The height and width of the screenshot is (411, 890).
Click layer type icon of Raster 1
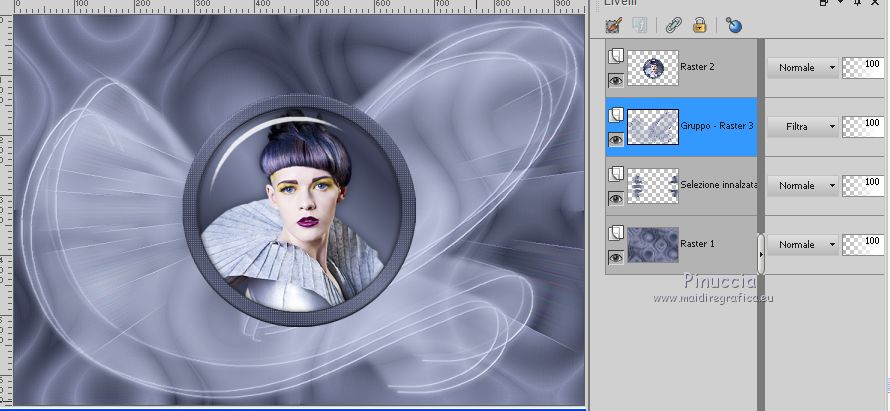coord(616,233)
